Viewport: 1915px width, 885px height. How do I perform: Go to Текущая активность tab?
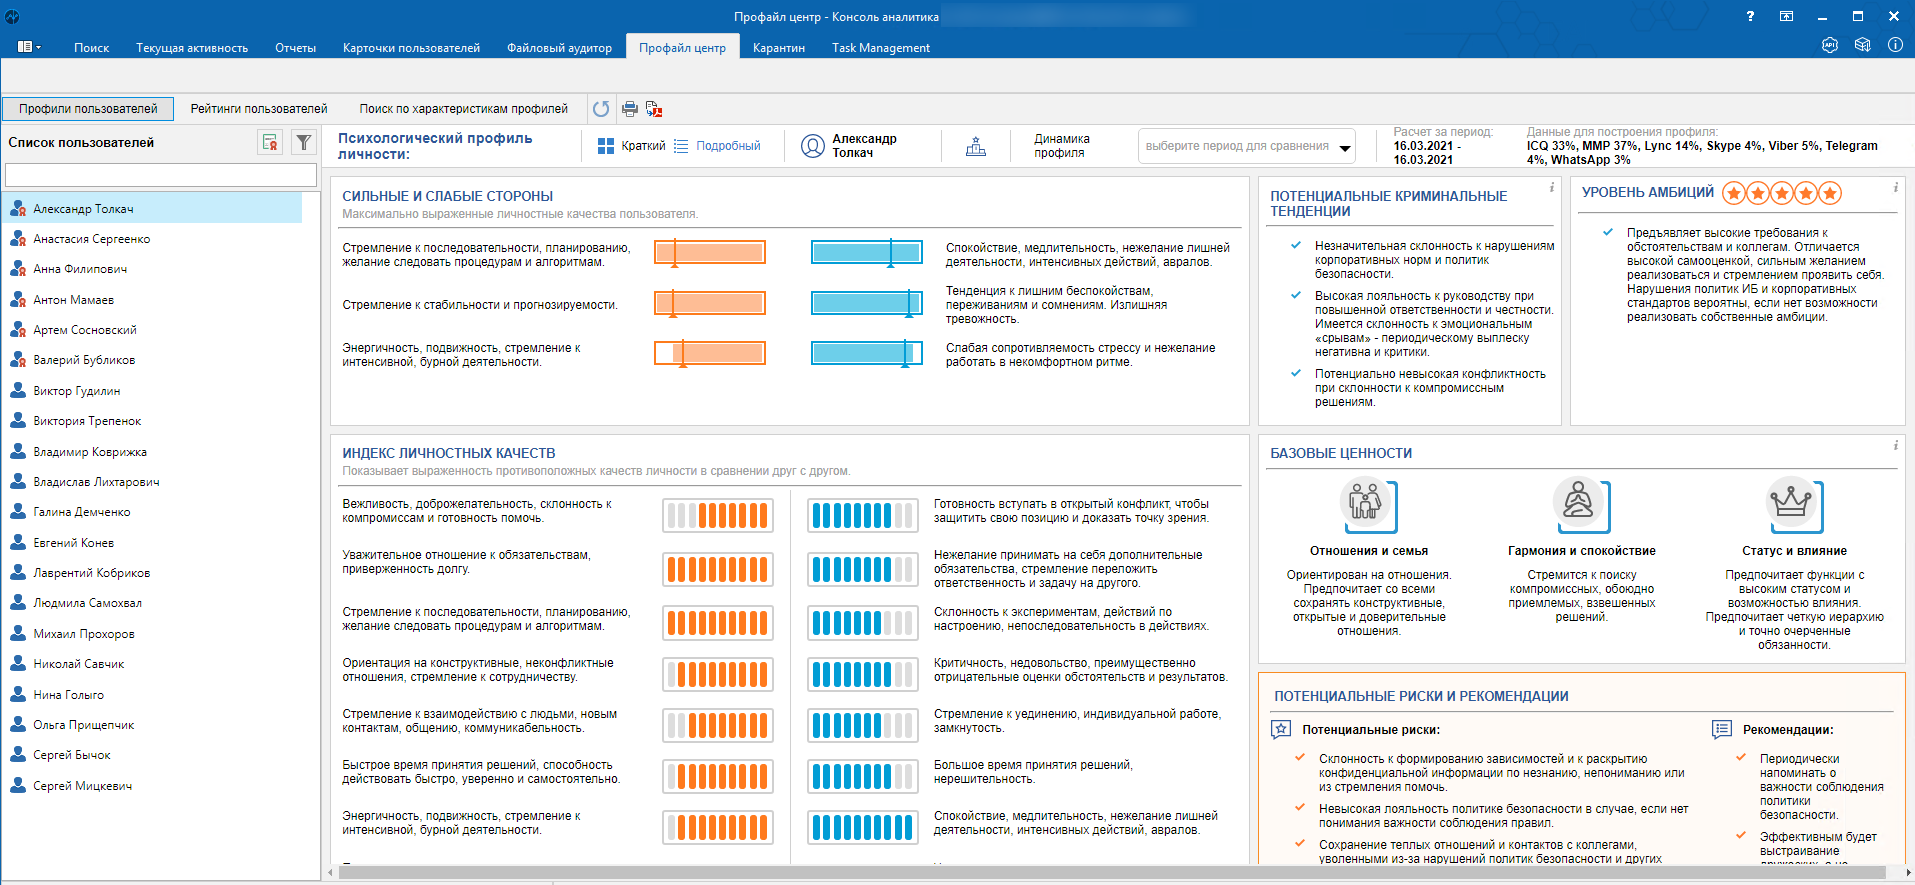pos(192,47)
